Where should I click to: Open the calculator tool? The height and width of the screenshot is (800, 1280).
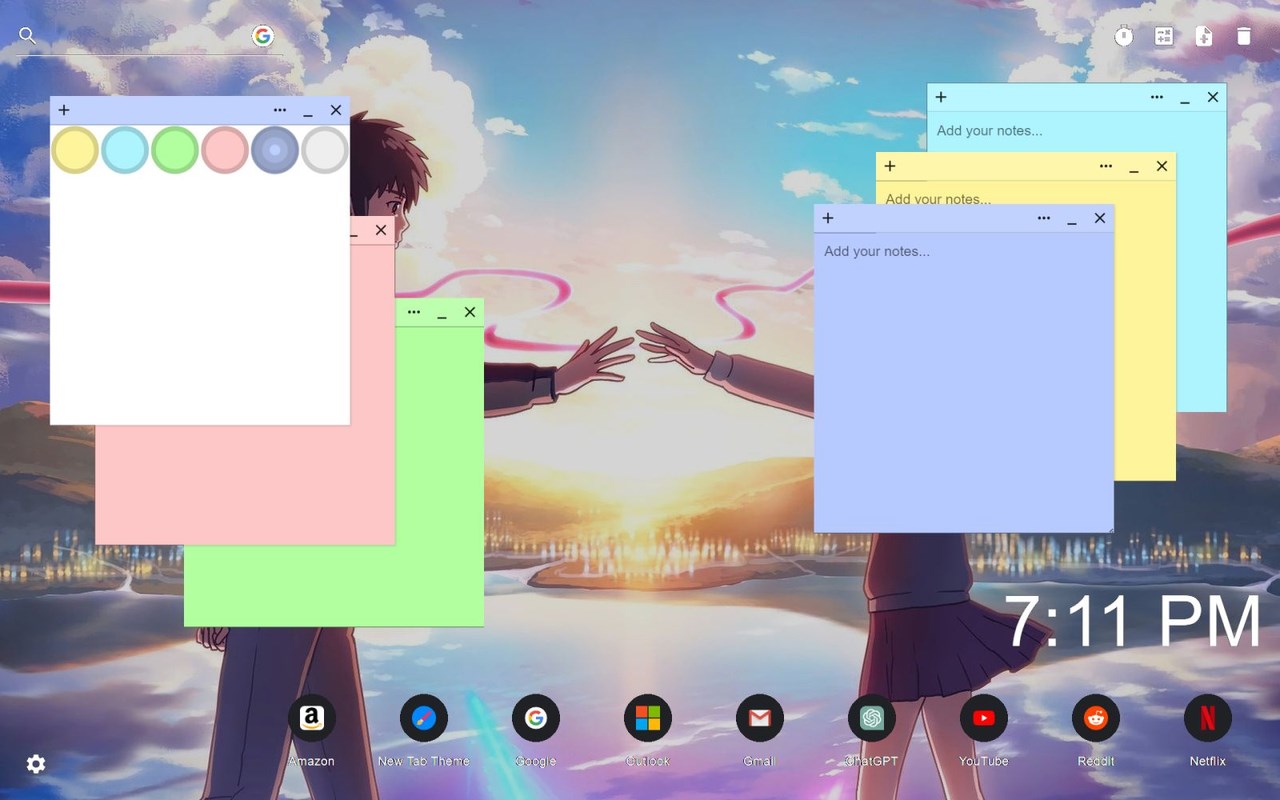1164,36
